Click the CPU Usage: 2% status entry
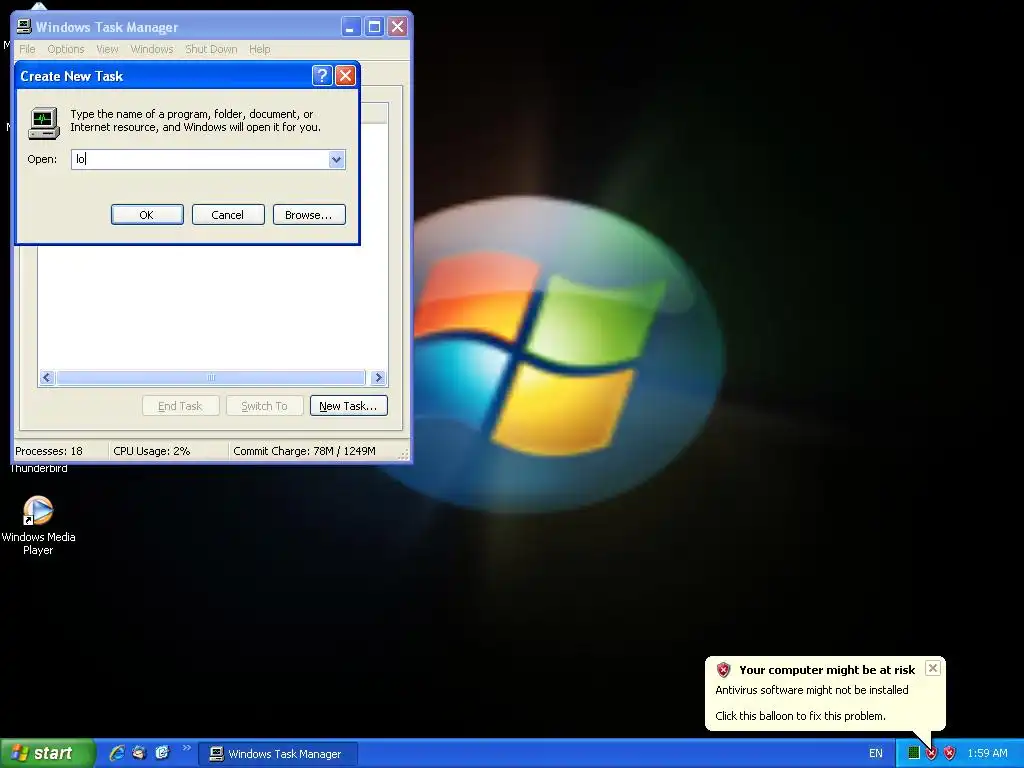Image resolution: width=1024 pixels, height=768 pixels. point(152,451)
